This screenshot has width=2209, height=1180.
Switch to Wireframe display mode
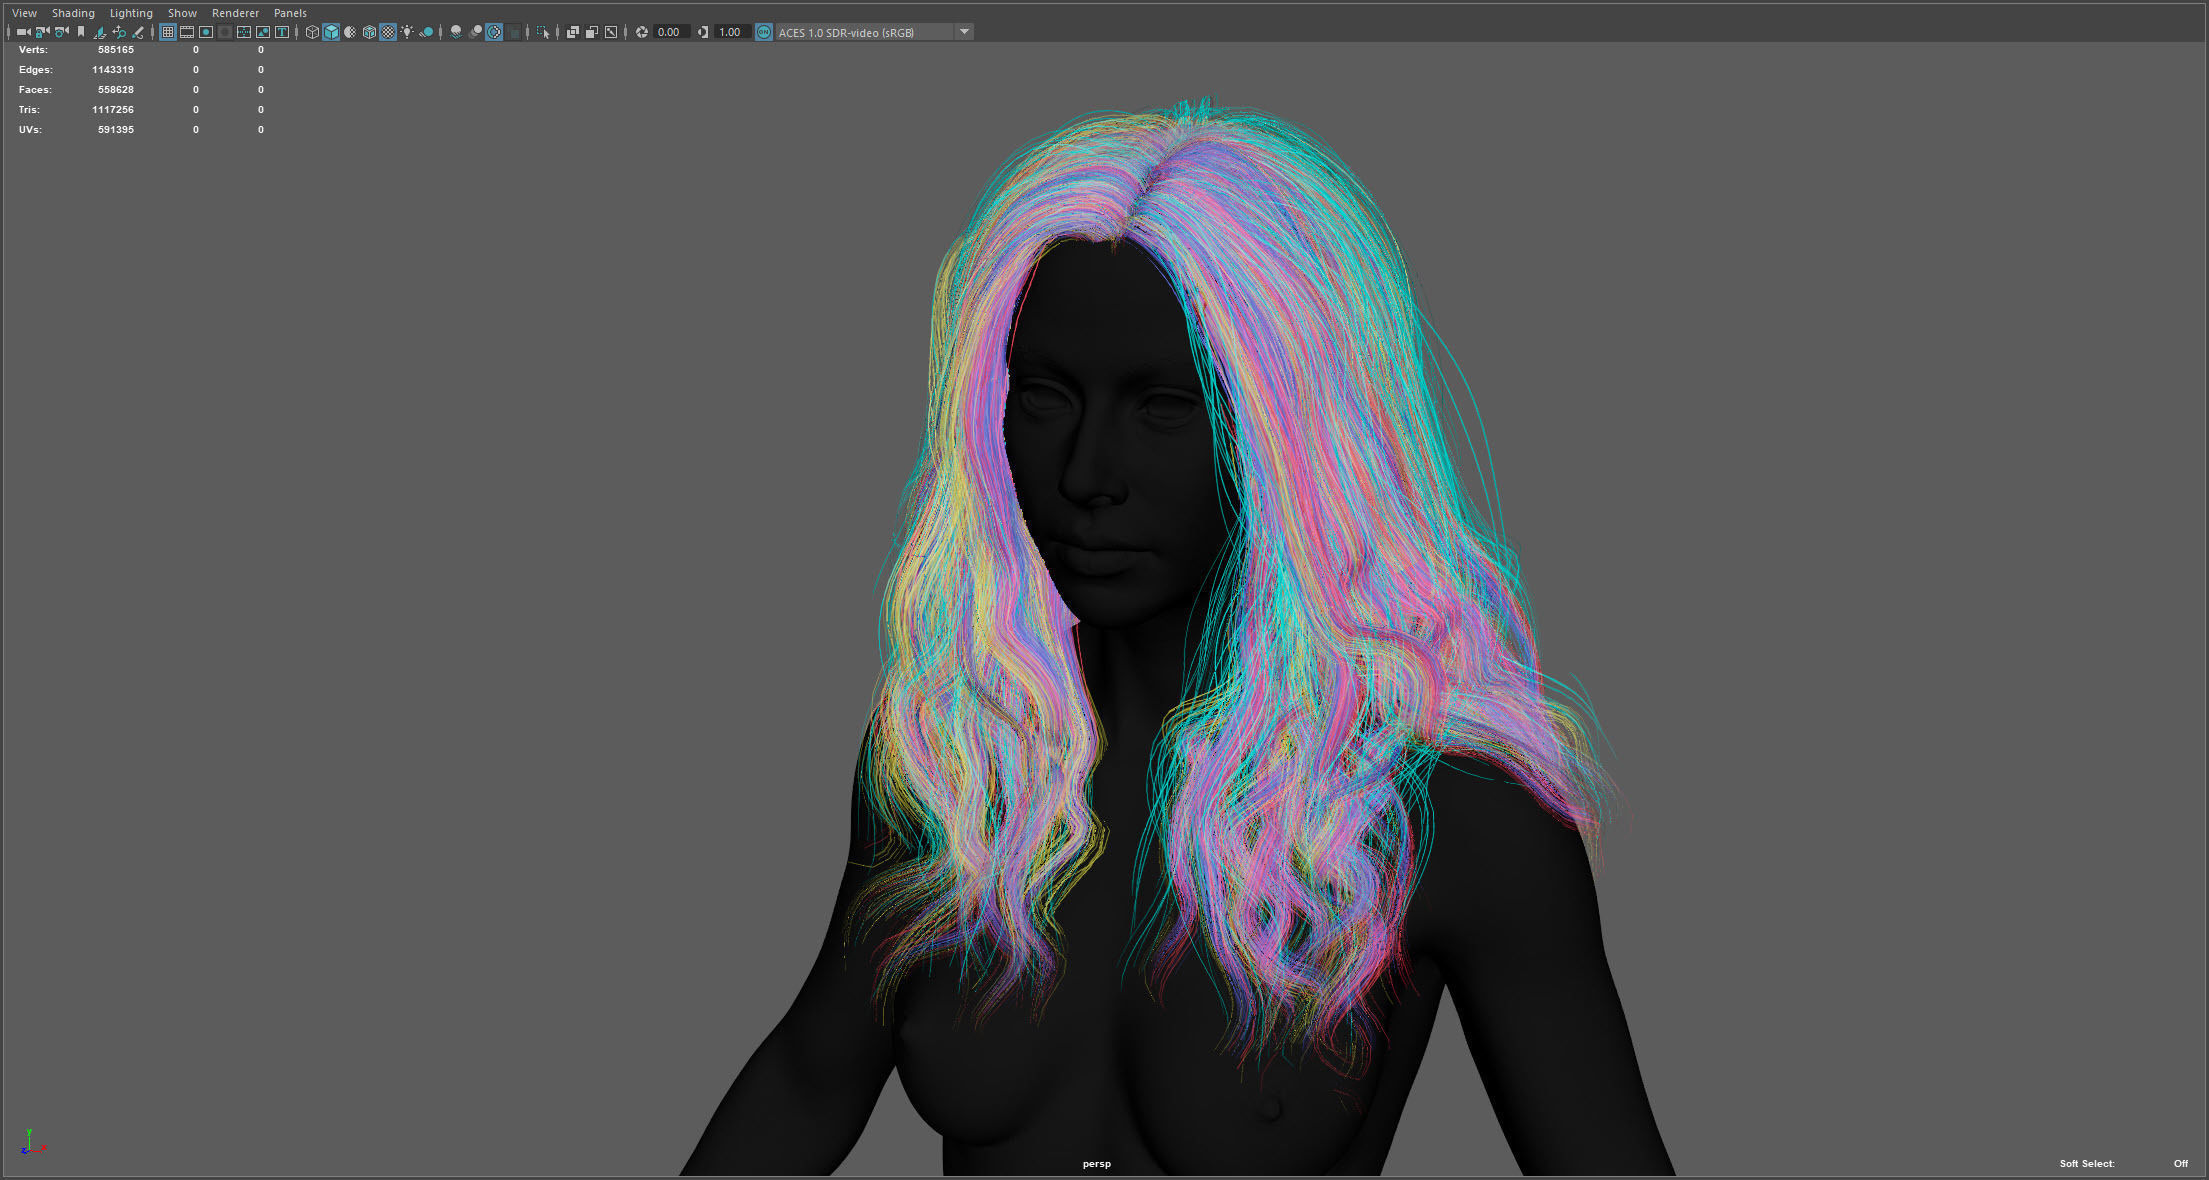(312, 32)
